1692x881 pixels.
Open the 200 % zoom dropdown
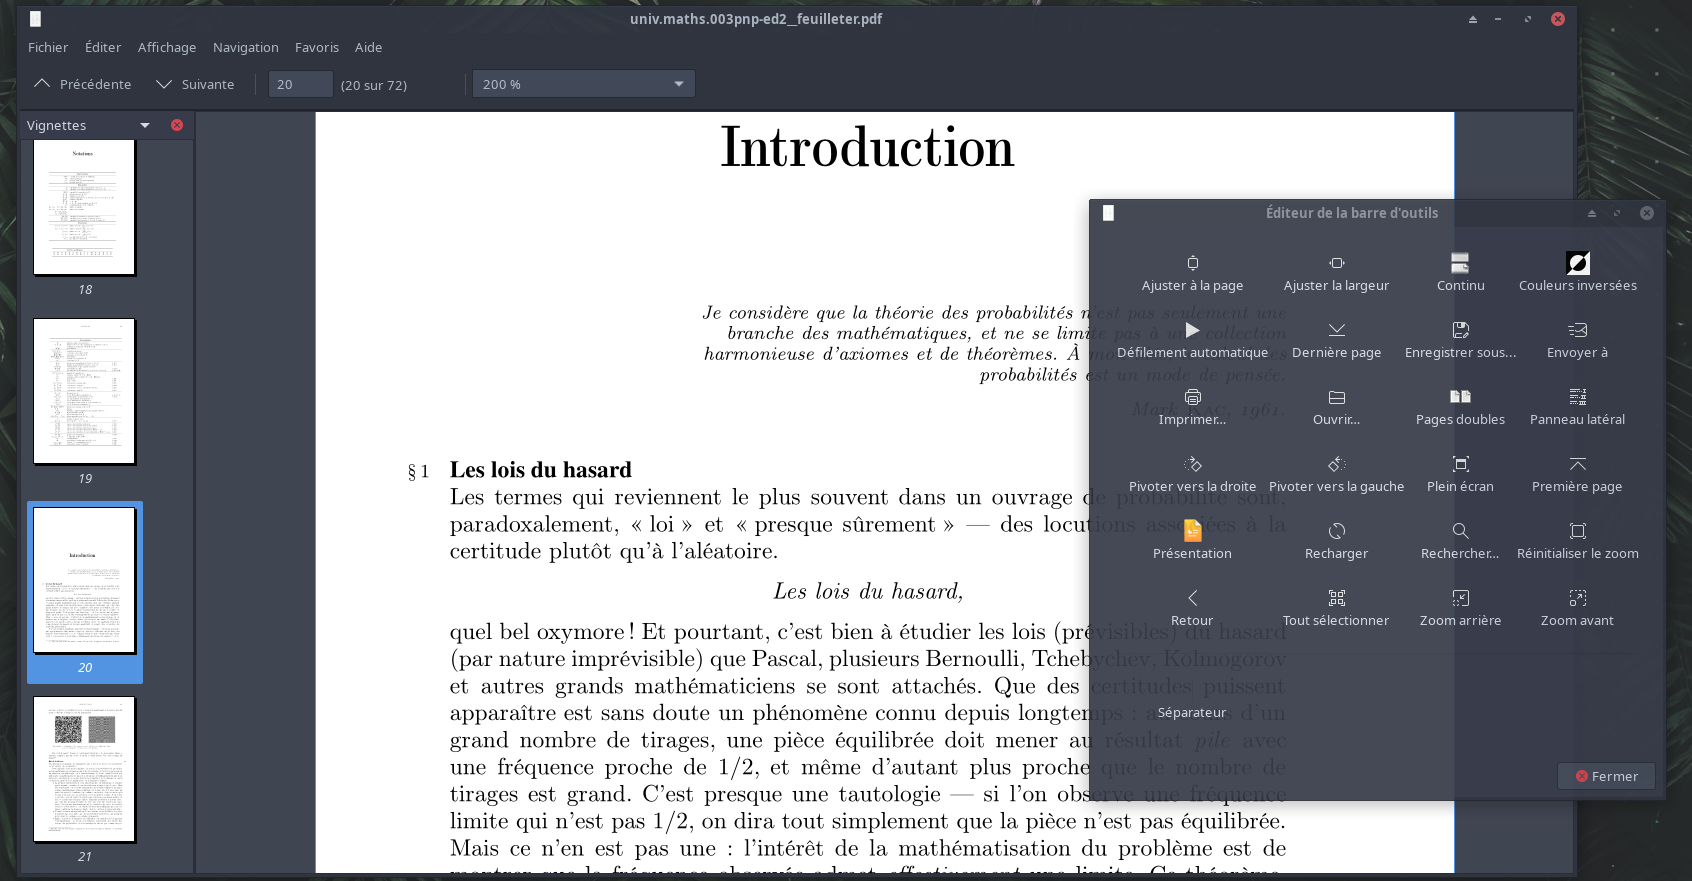584,84
